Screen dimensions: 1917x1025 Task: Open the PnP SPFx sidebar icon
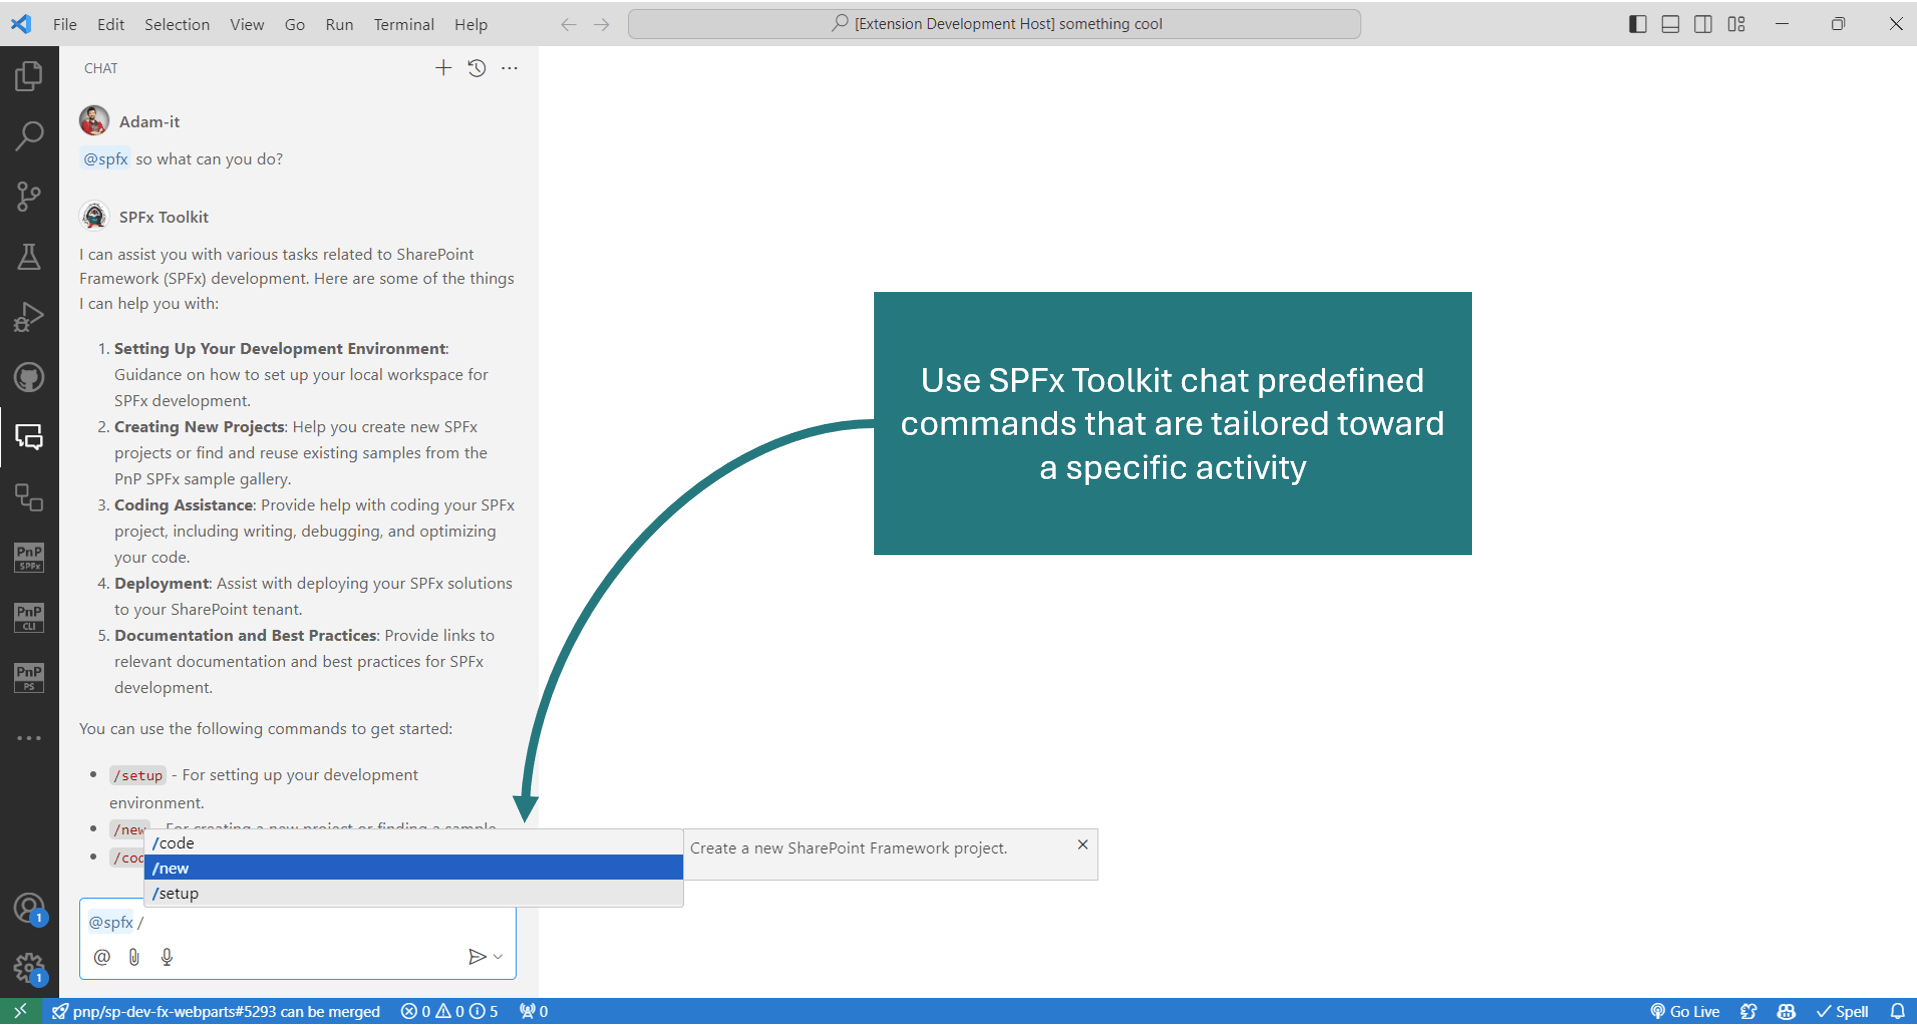point(30,558)
